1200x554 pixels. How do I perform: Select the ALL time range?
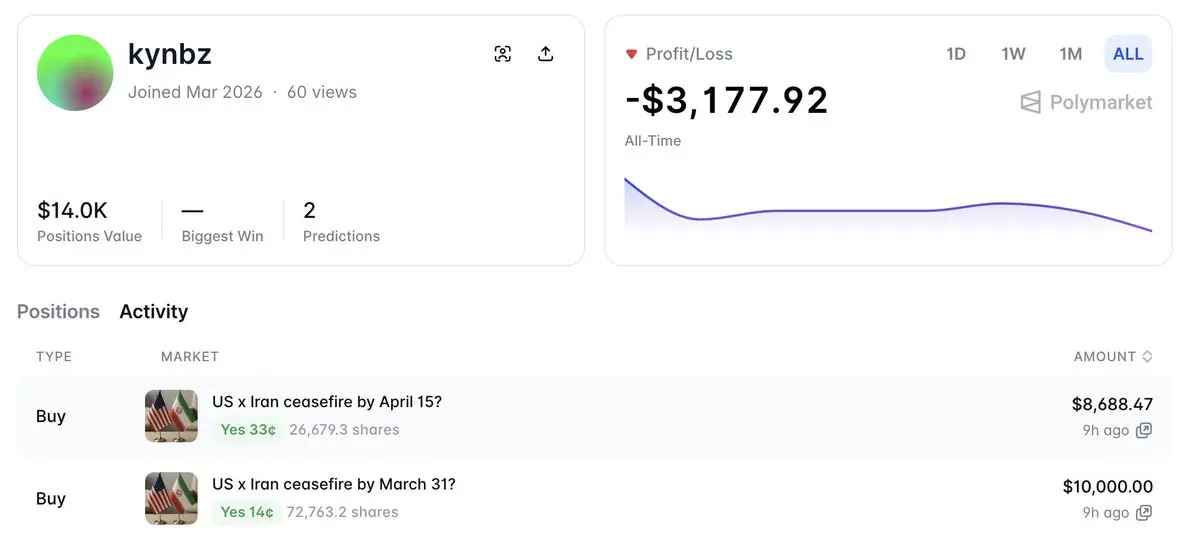(1128, 54)
